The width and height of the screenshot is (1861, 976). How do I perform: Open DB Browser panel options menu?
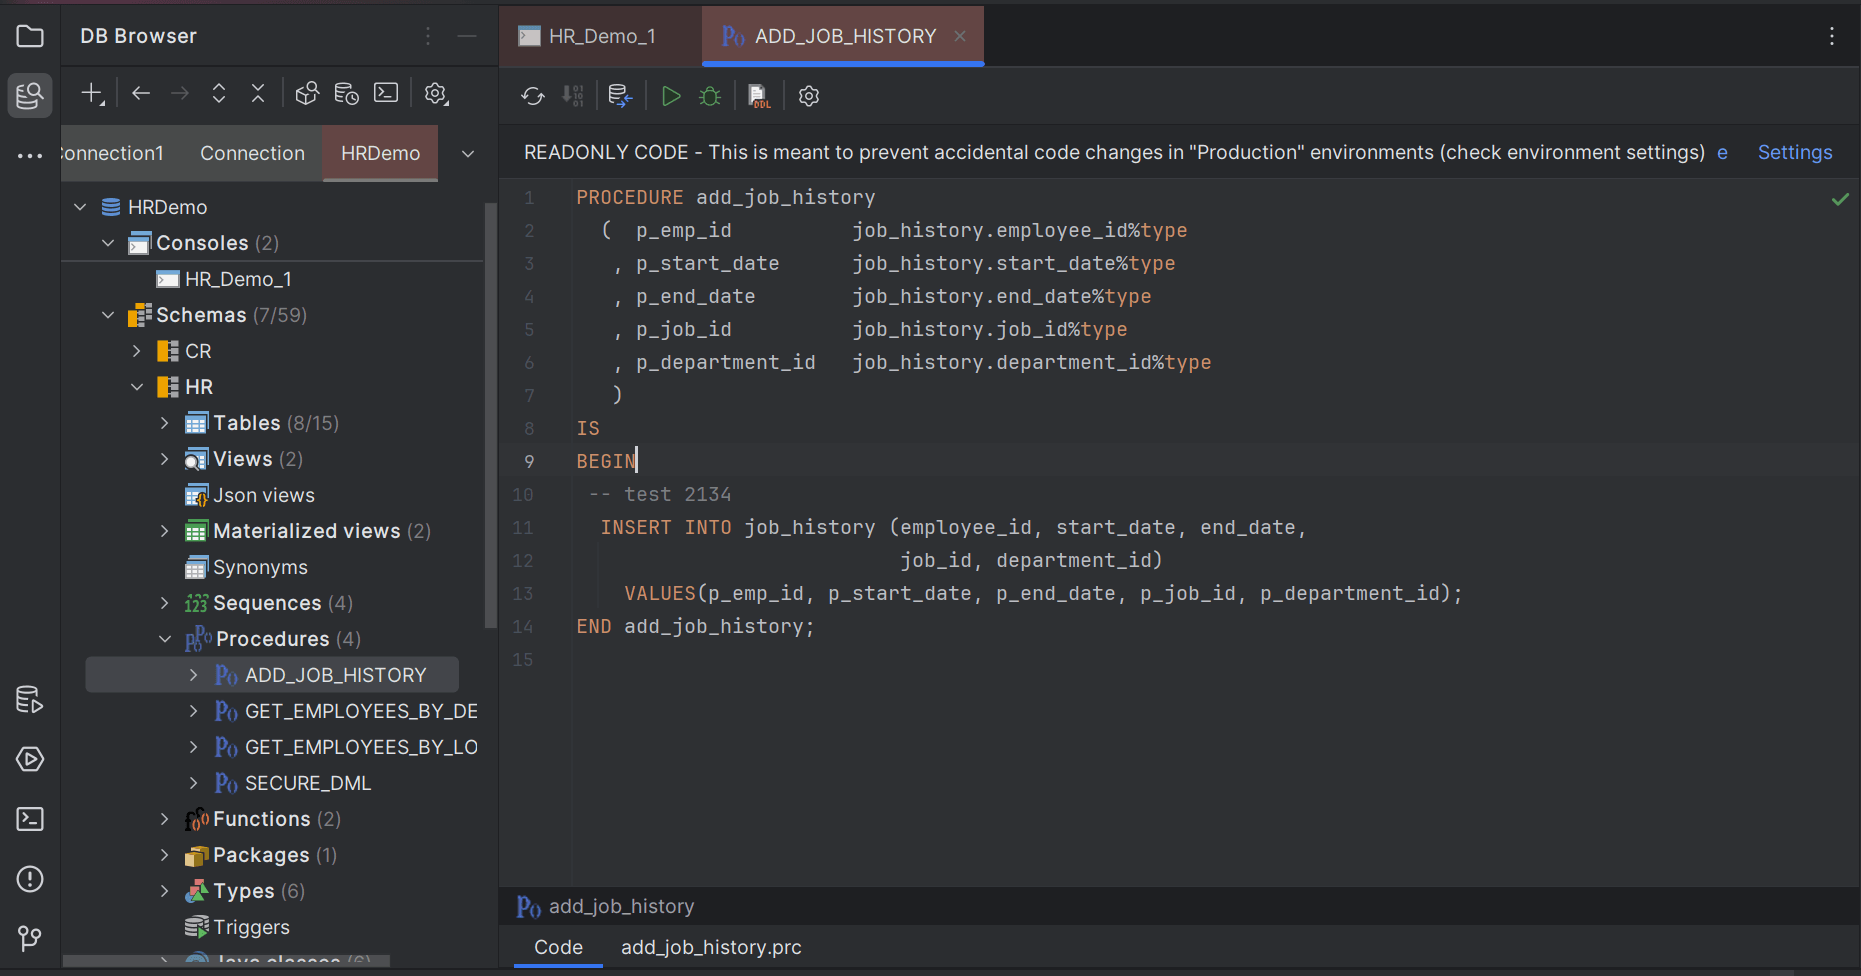pos(428,36)
